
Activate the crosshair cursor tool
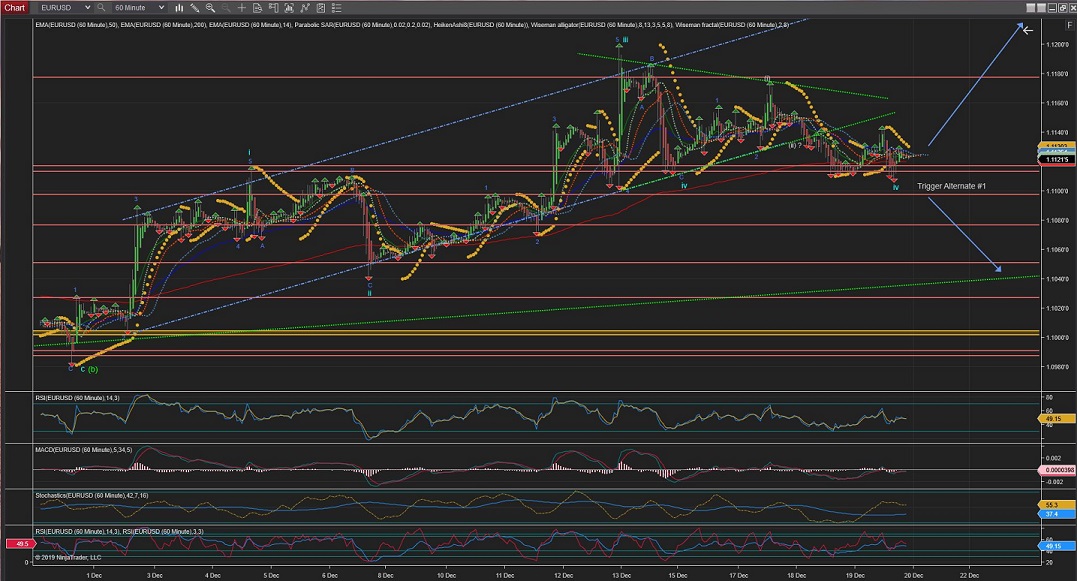point(241,8)
